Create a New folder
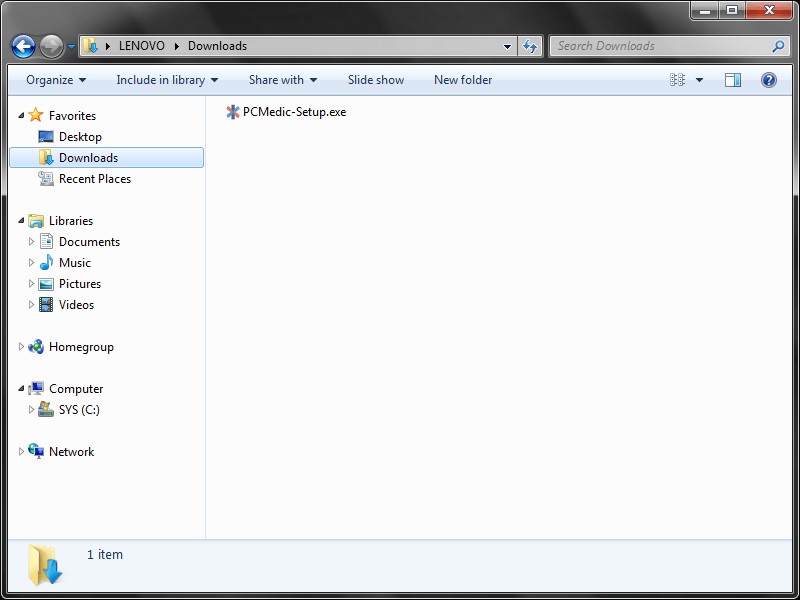Screen dimensions: 800x600 click(x=463, y=80)
